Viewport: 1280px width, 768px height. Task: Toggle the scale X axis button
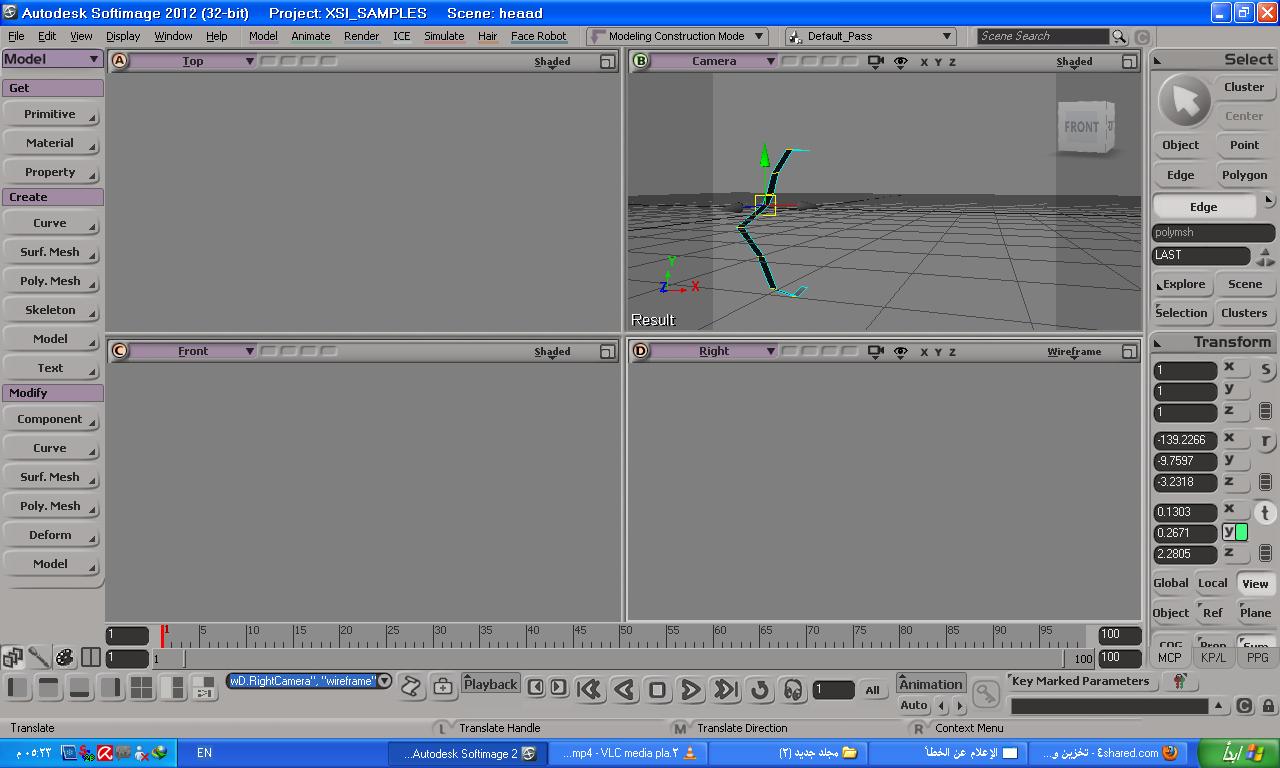(1236, 369)
